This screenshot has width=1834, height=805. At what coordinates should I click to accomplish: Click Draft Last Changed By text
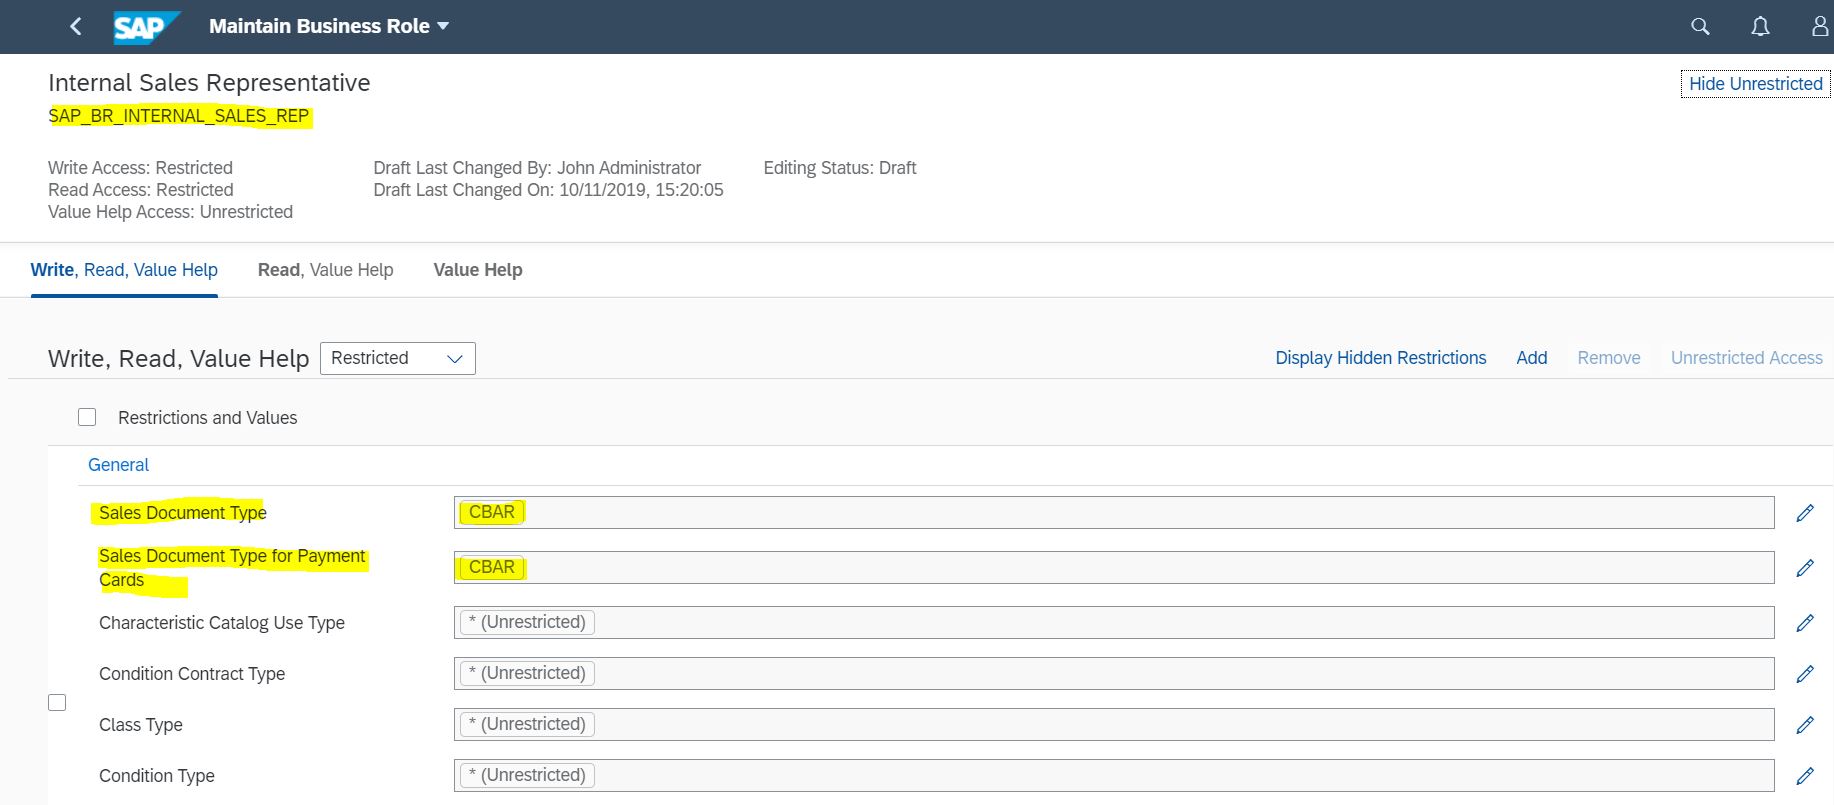coord(537,168)
